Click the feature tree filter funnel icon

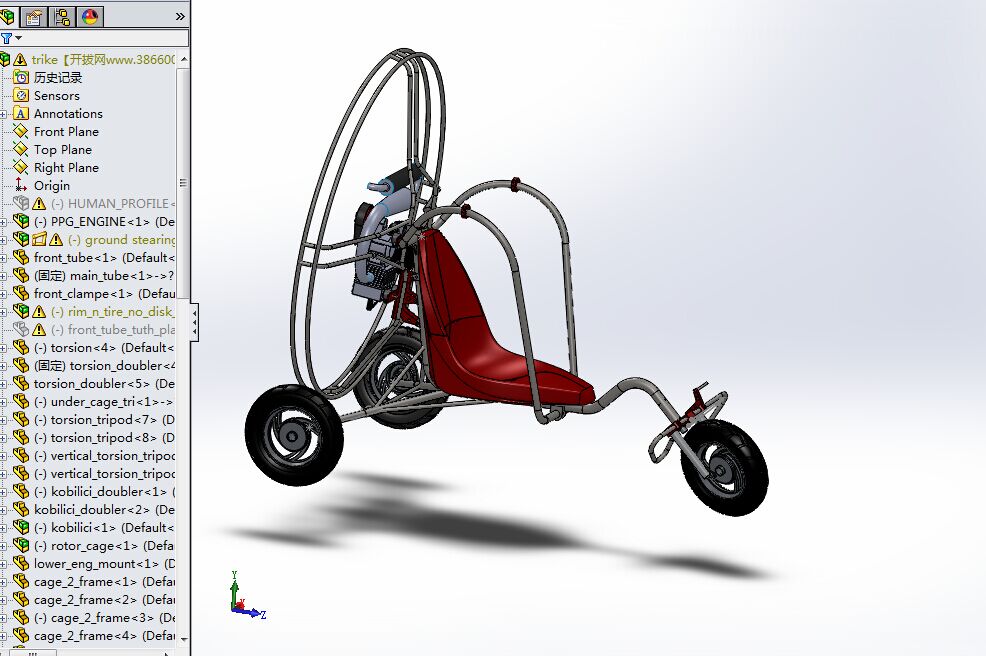pyautogui.click(x=6, y=38)
